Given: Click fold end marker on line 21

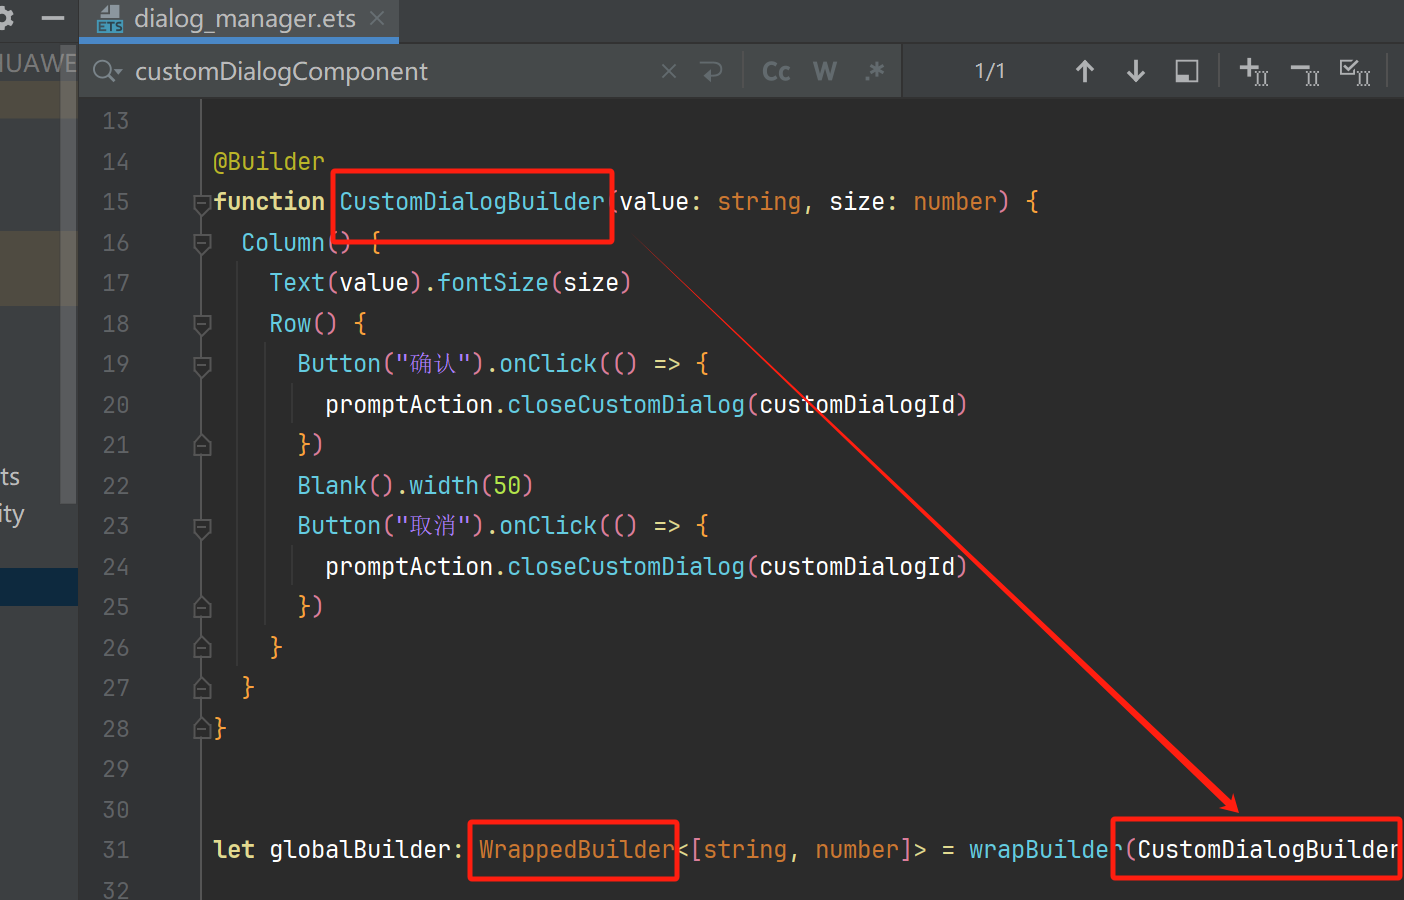Looking at the screenshot, I should click(202, 445).
